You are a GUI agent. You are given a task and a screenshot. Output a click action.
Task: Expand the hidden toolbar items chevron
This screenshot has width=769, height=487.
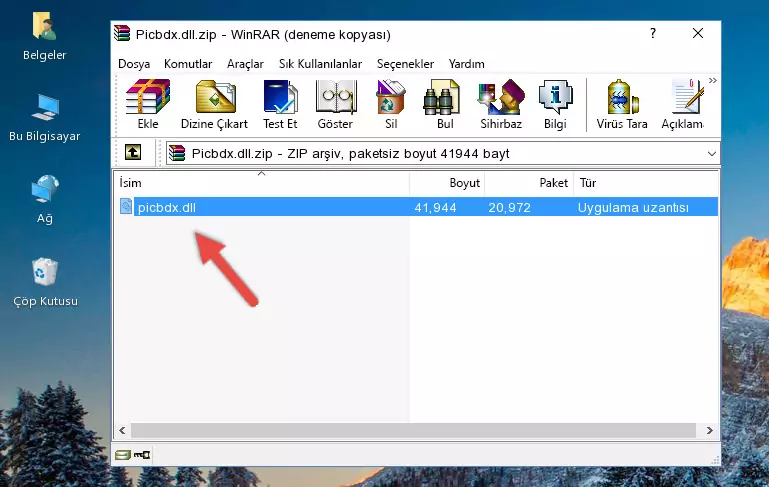713,80
